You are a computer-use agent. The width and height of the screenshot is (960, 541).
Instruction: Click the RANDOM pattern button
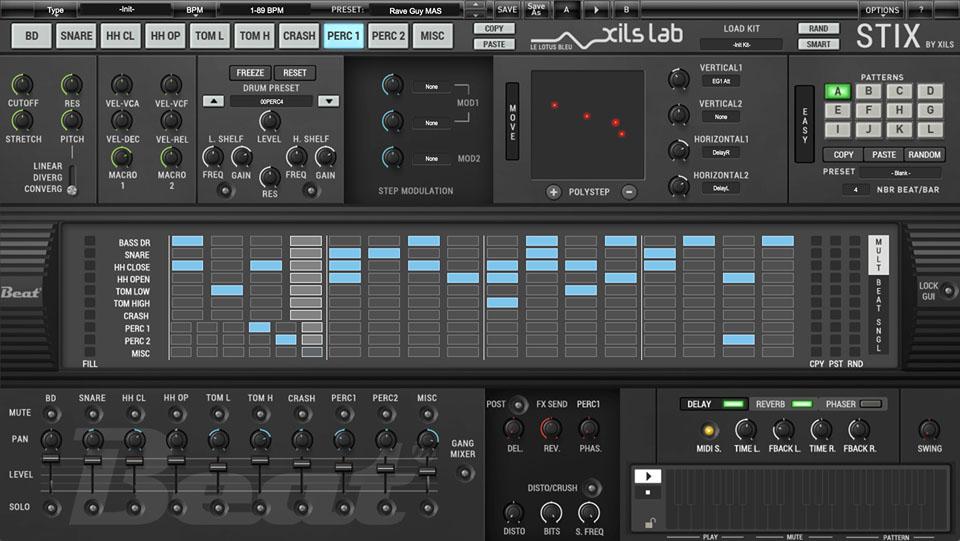(x=924, y=155)
